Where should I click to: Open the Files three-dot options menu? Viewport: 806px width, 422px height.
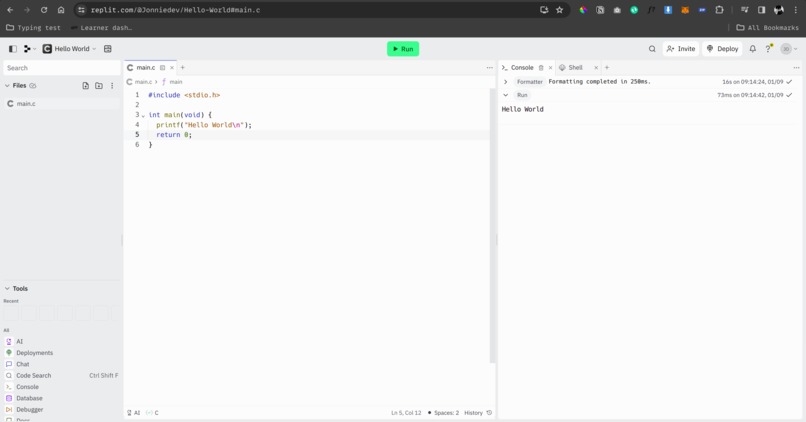point(112,86)
